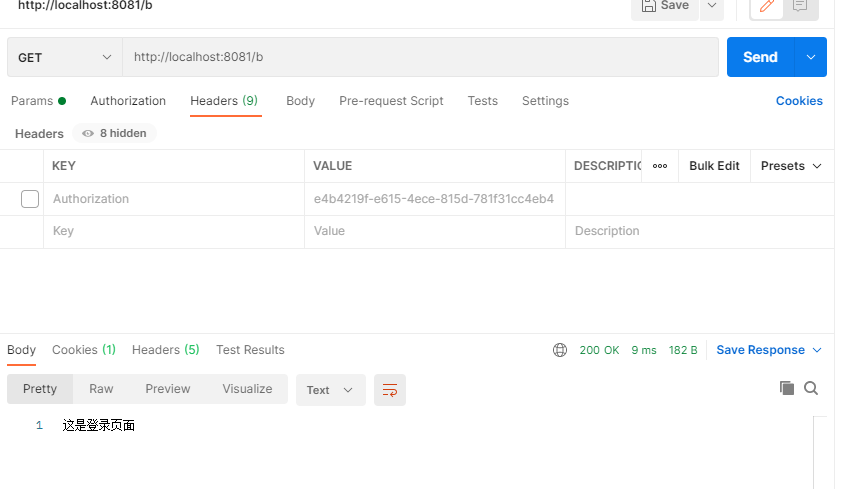The width and height of the screenshot is (849, 489).
Task: Open the Test Results tab
Action: pos(250,350)
